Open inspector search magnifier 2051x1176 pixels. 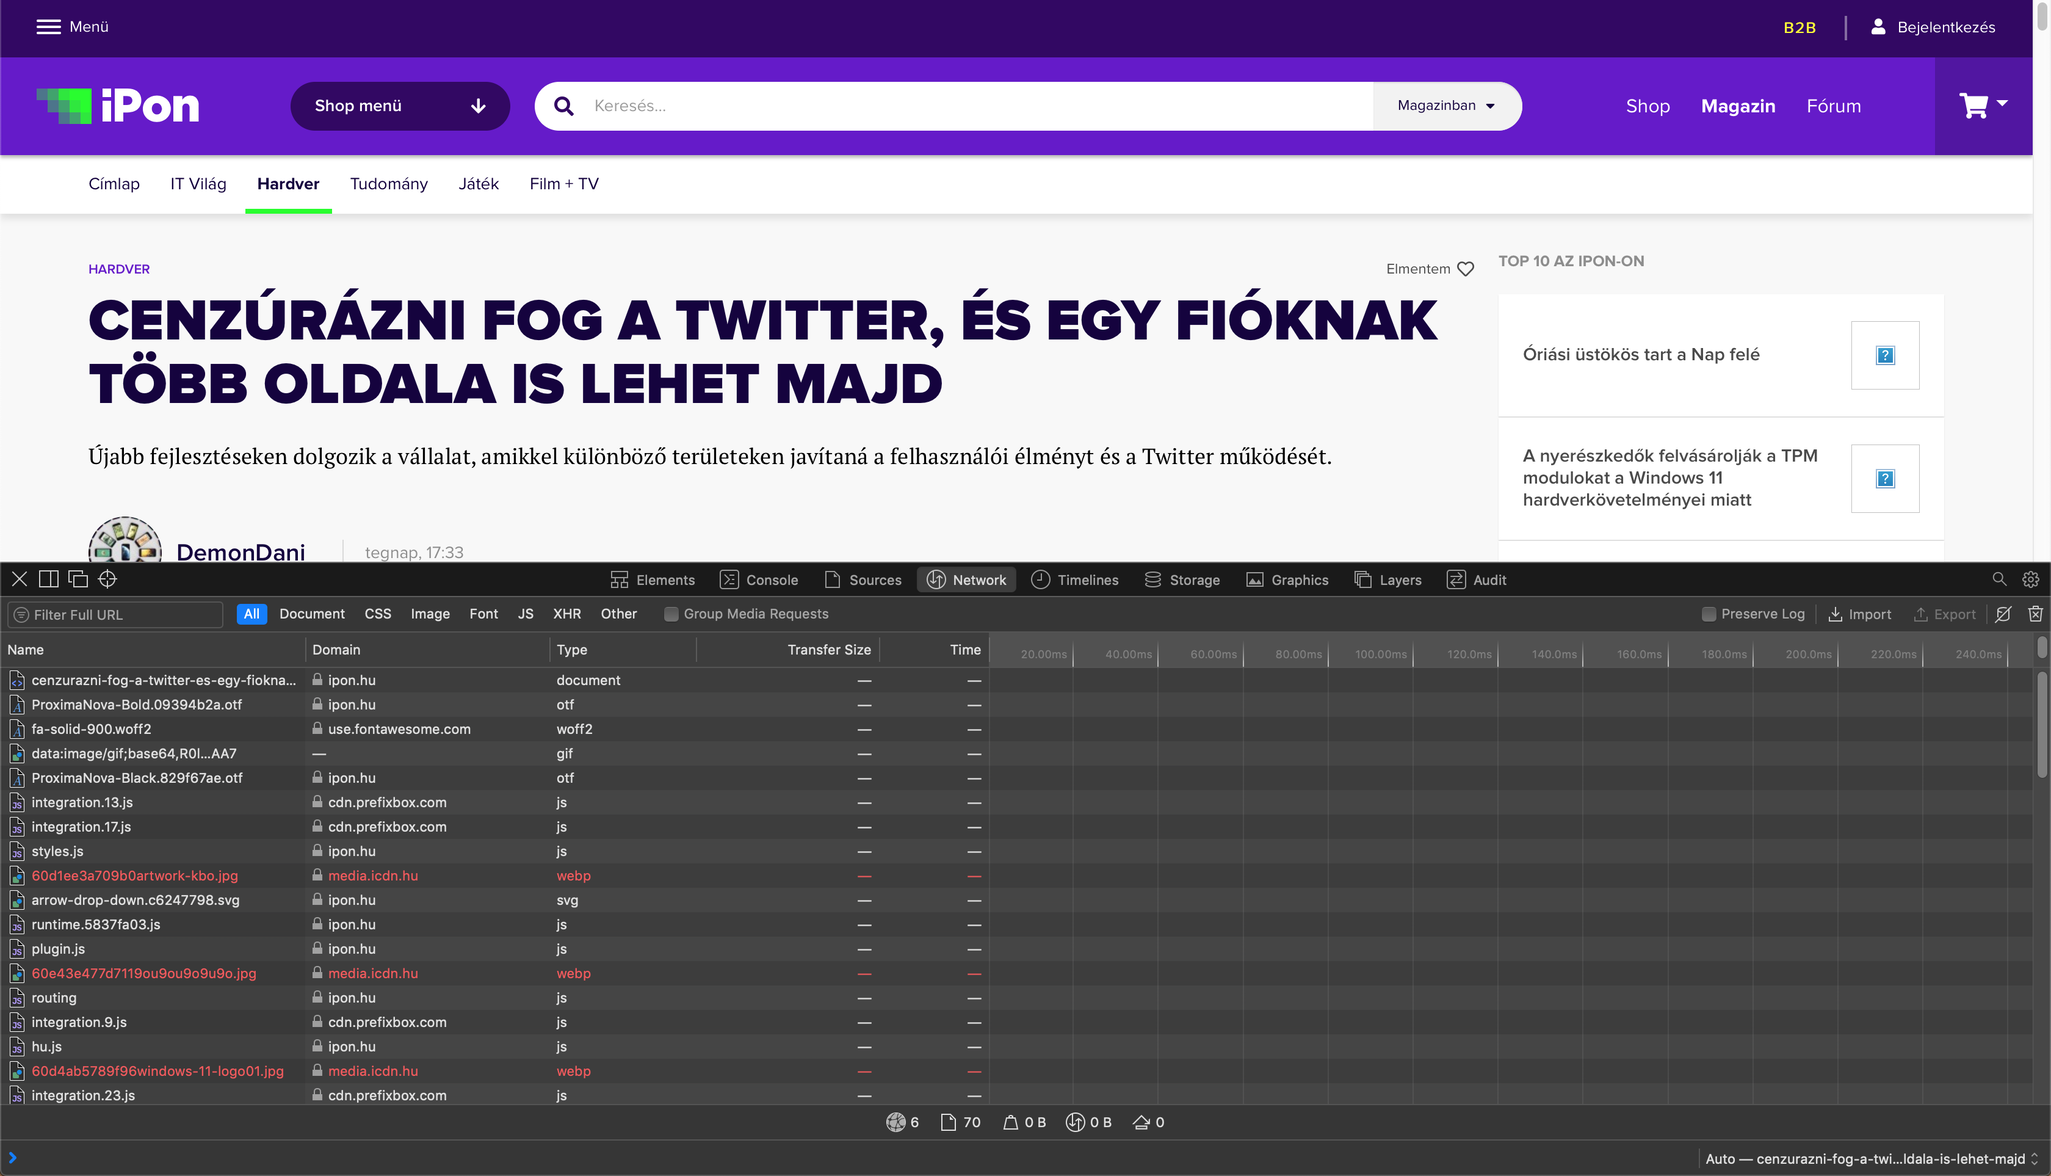coord(1999,579)
